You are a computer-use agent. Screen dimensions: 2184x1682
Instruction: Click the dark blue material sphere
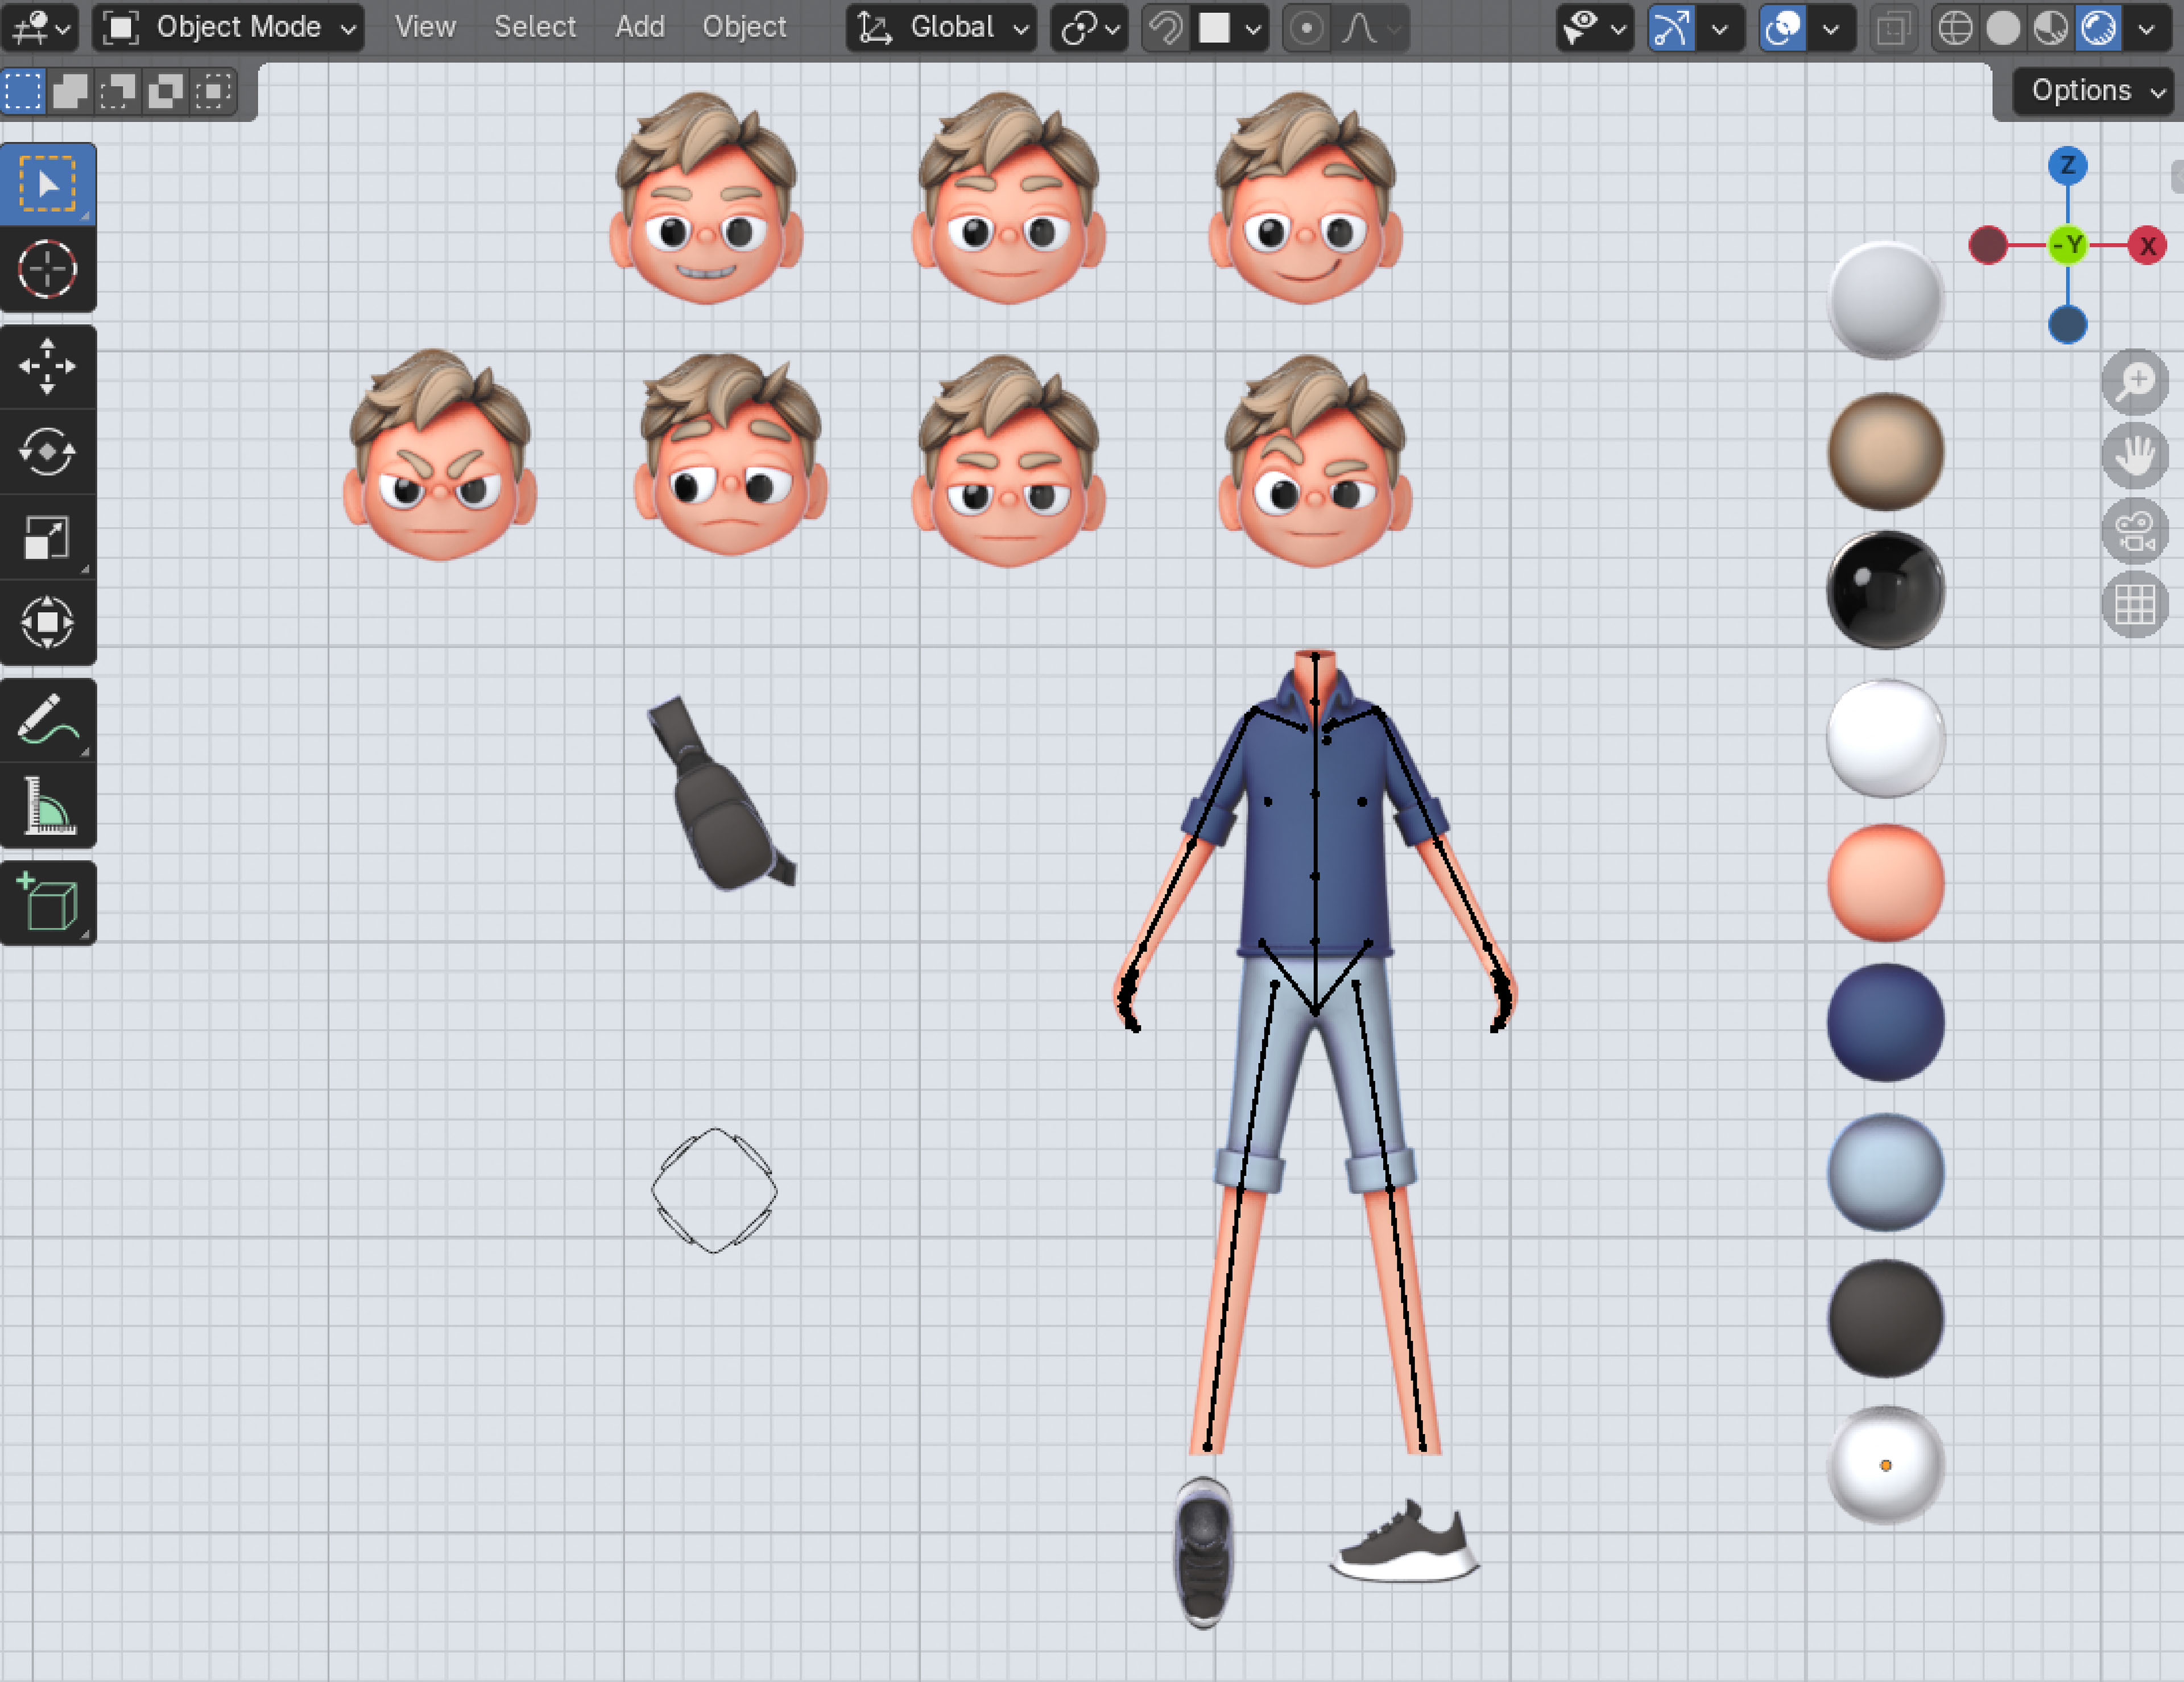click(1885, 1023)
